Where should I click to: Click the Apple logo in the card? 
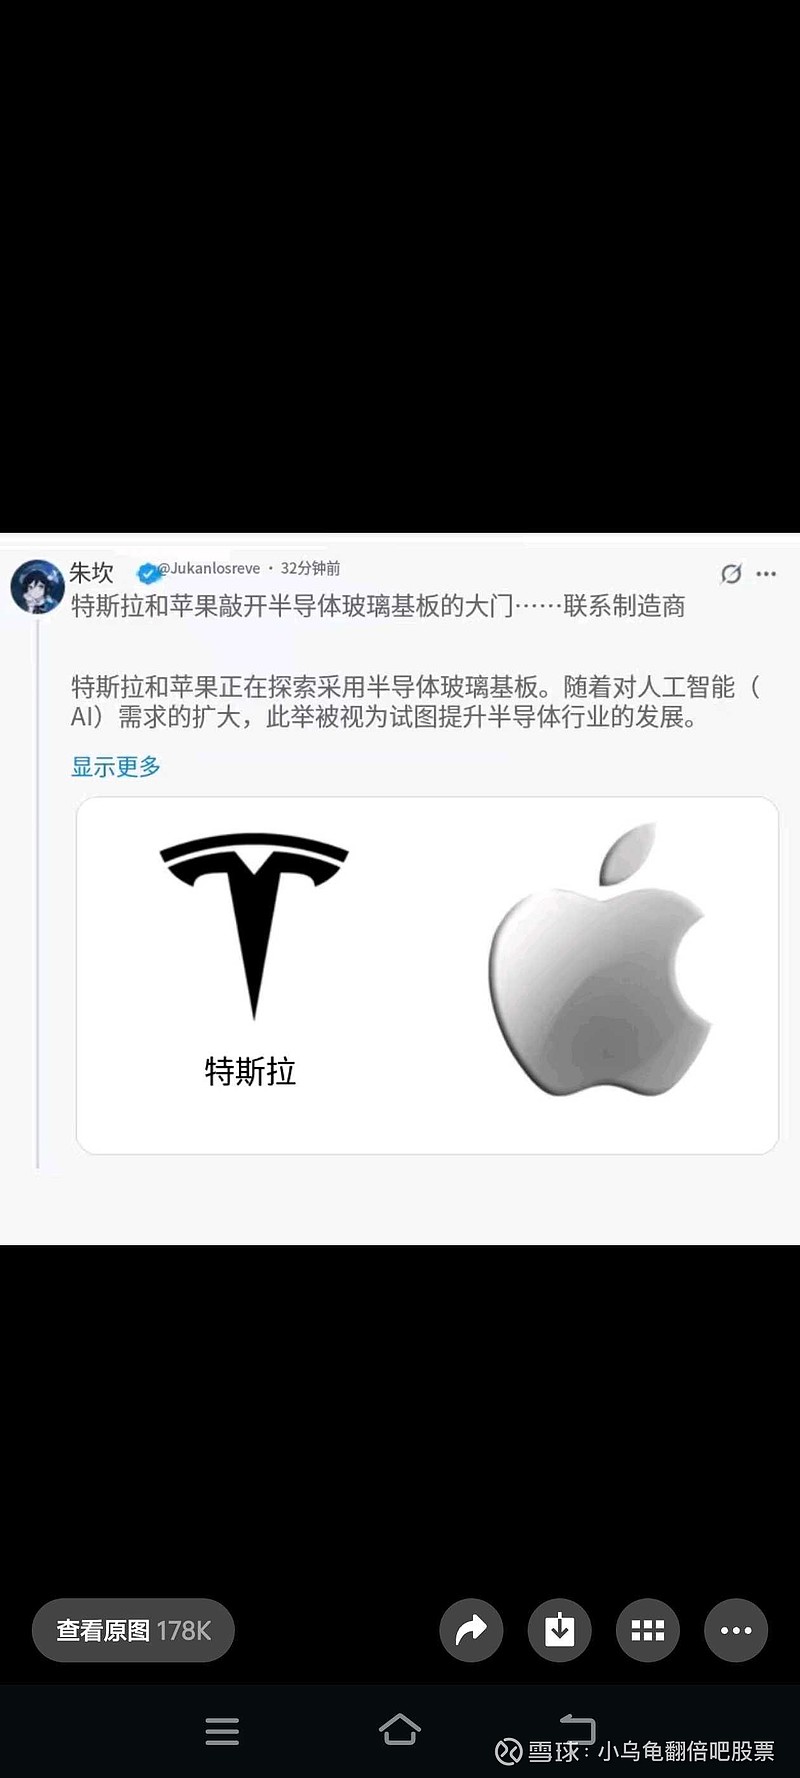click(600, 959)
